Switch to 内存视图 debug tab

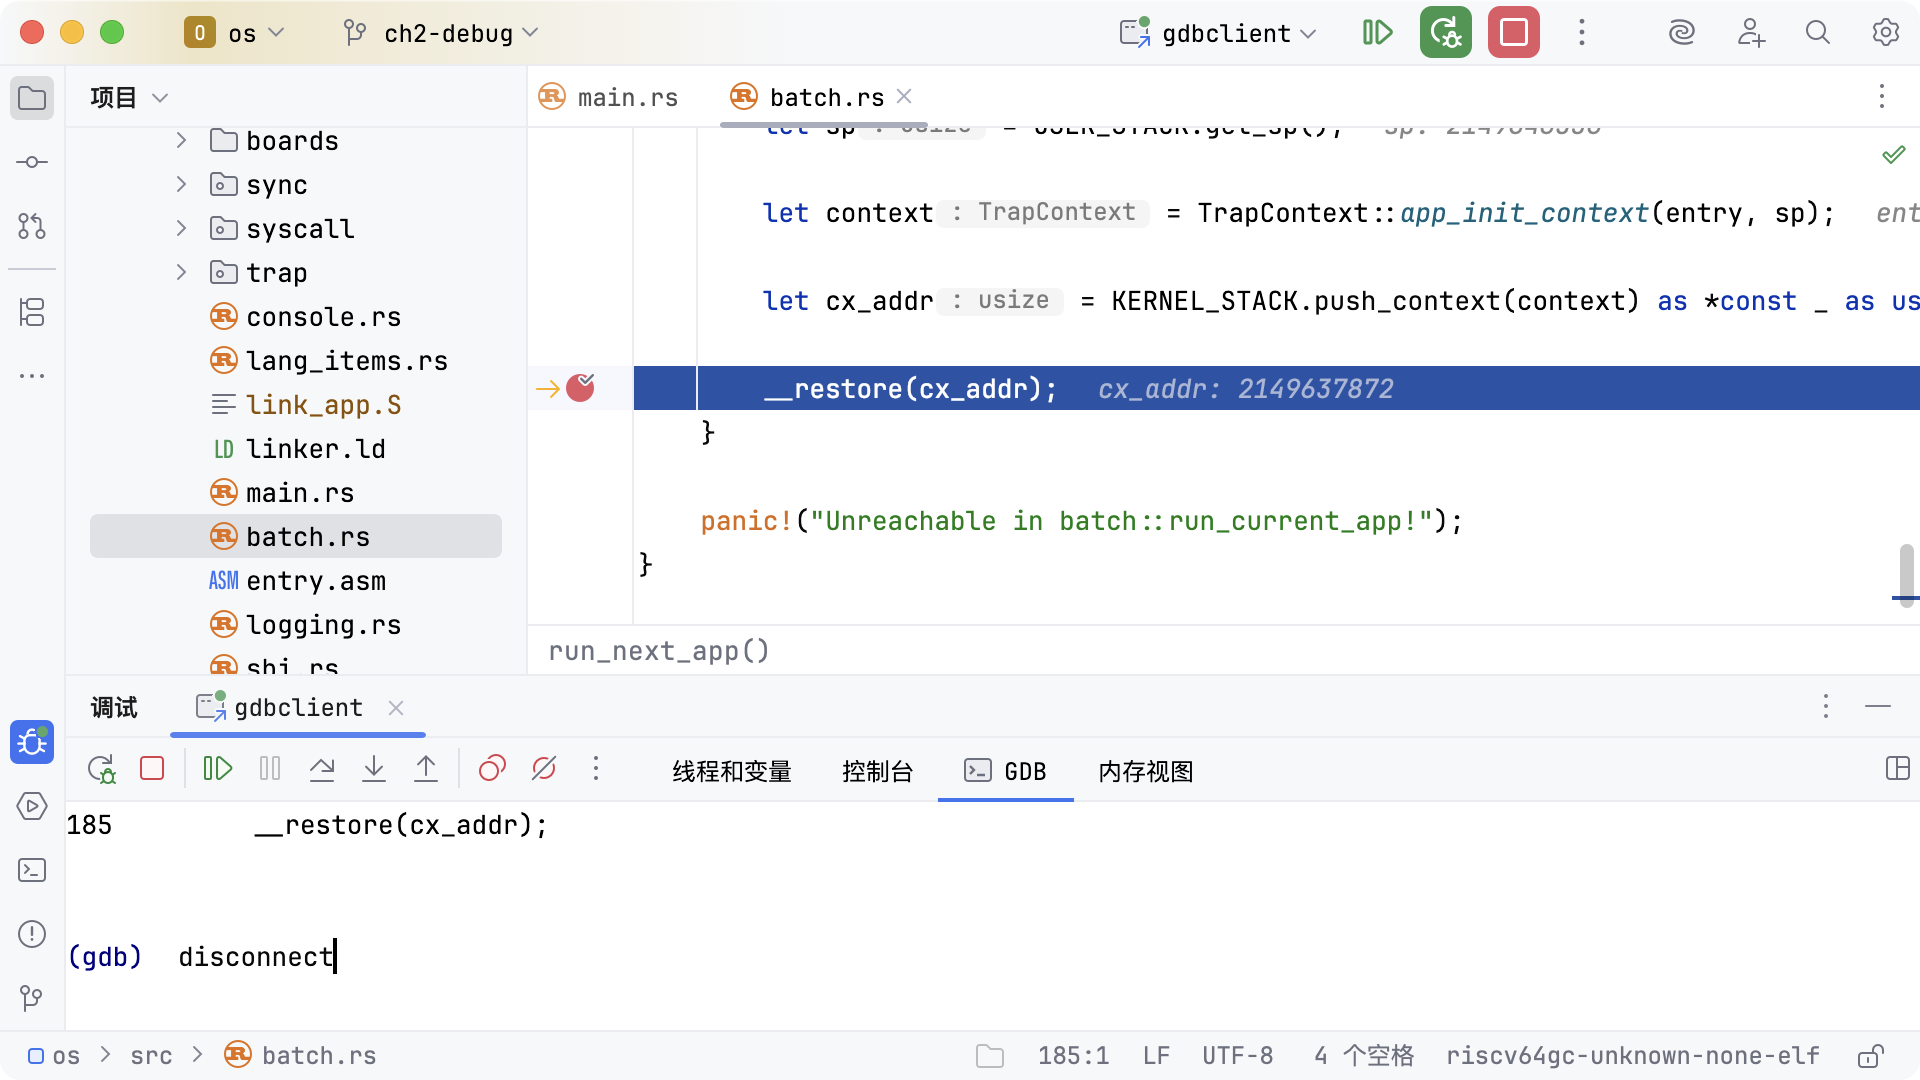(x=1145, y=771)
